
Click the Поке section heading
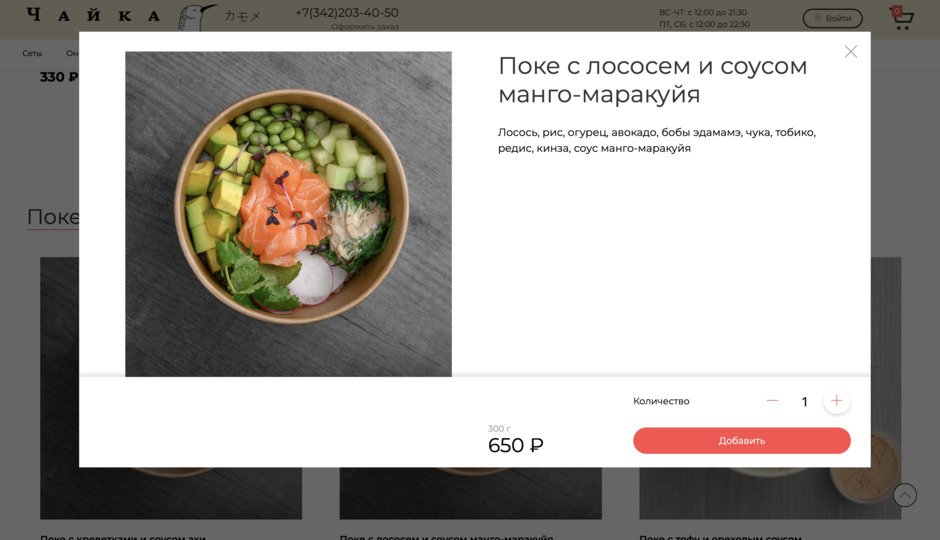pyautogui.click(x=53, y=217)
